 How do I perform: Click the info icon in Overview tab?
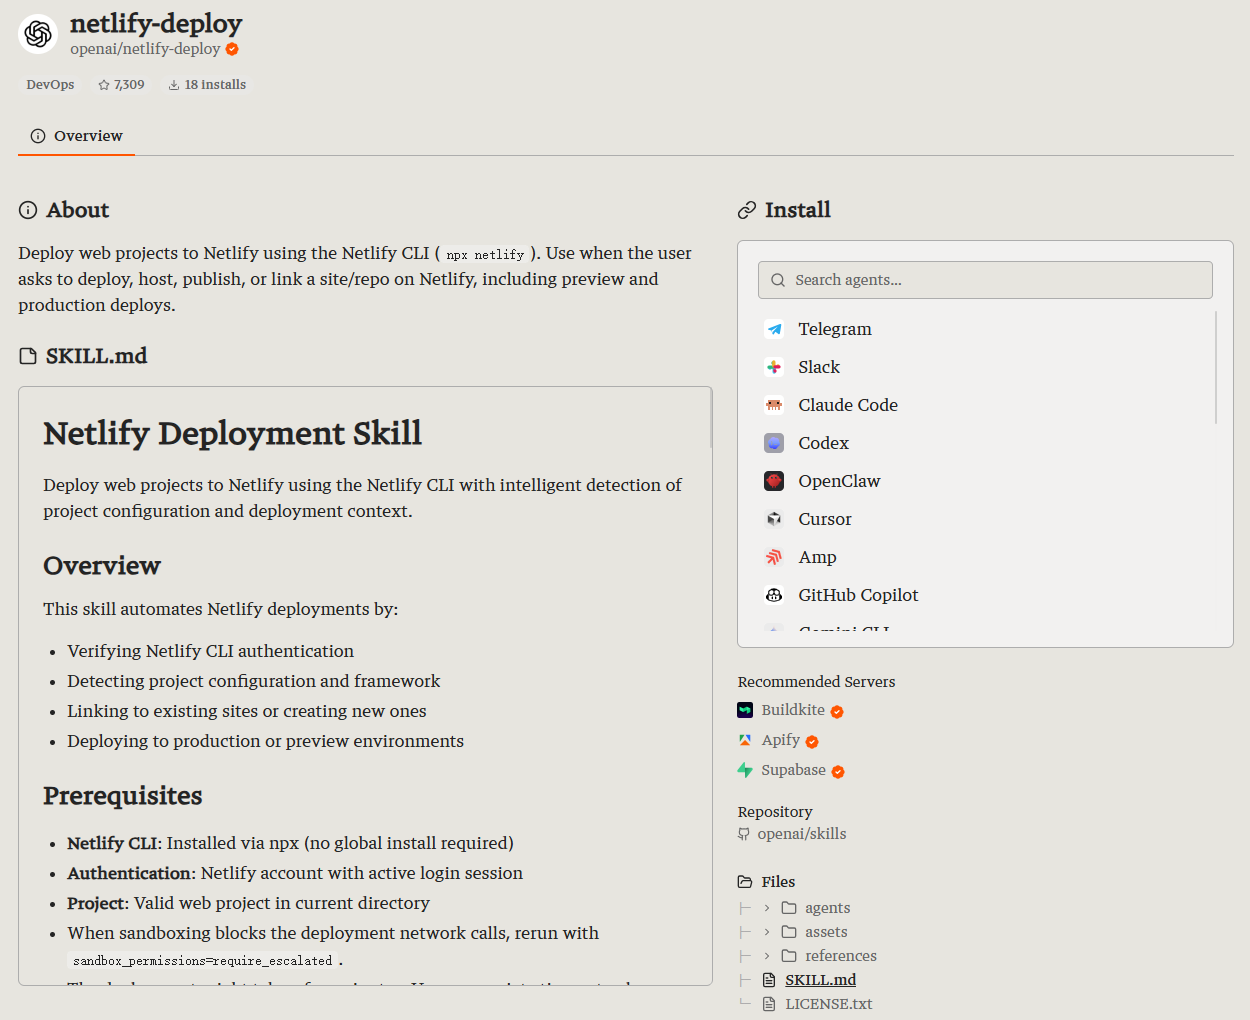coord(38,136)
